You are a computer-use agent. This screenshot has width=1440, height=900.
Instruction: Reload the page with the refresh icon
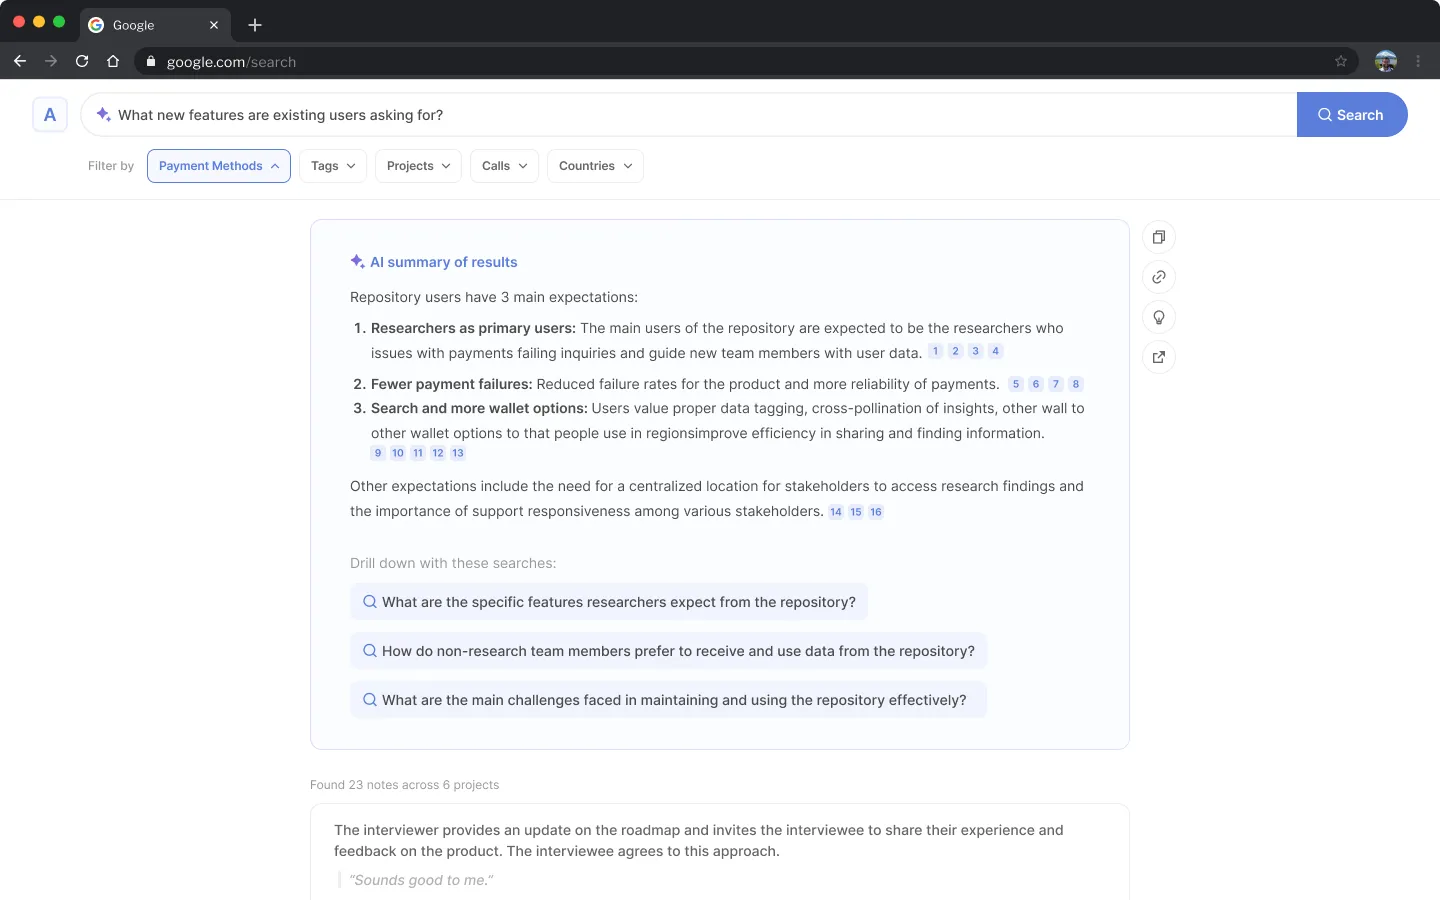82,61
